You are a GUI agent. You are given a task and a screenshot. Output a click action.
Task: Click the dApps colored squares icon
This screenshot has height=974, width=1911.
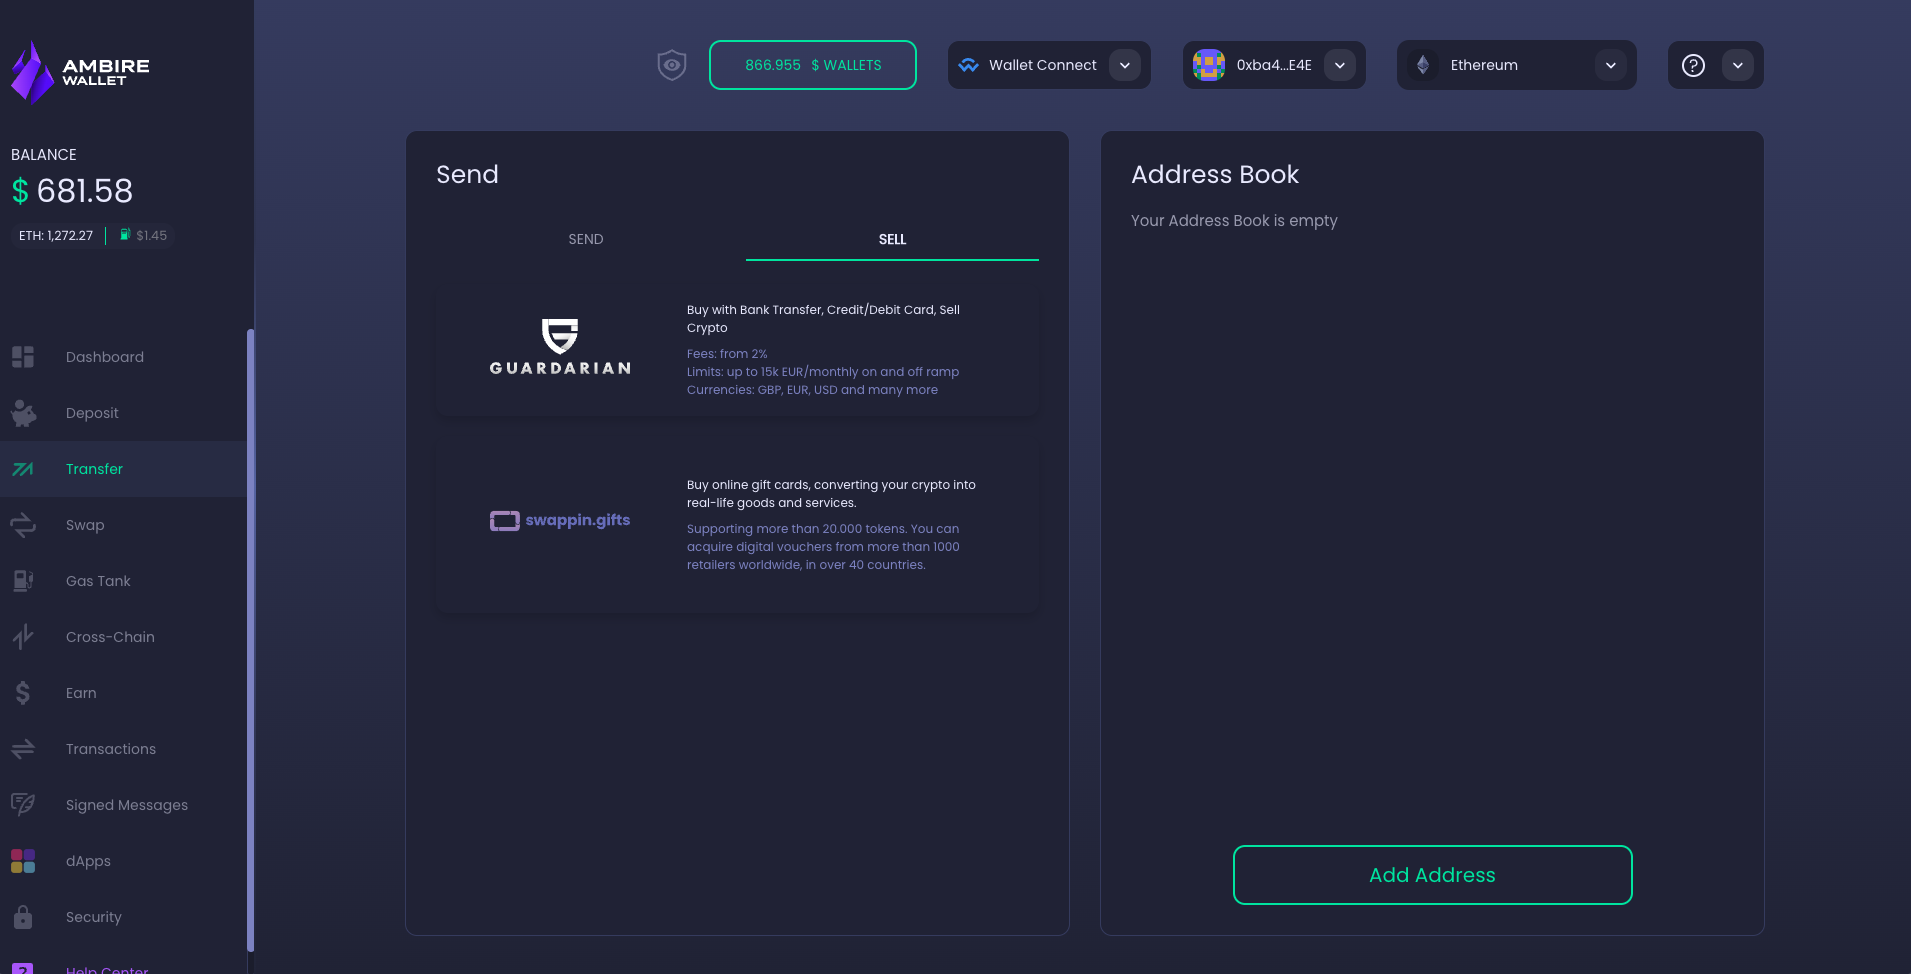pos(23,861)
